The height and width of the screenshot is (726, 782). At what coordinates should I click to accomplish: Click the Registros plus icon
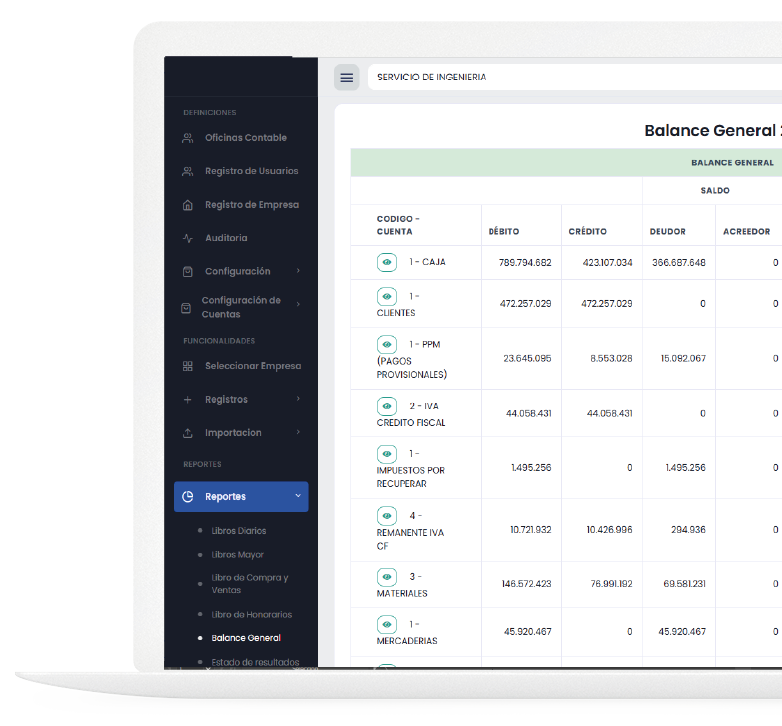point(188,400)
